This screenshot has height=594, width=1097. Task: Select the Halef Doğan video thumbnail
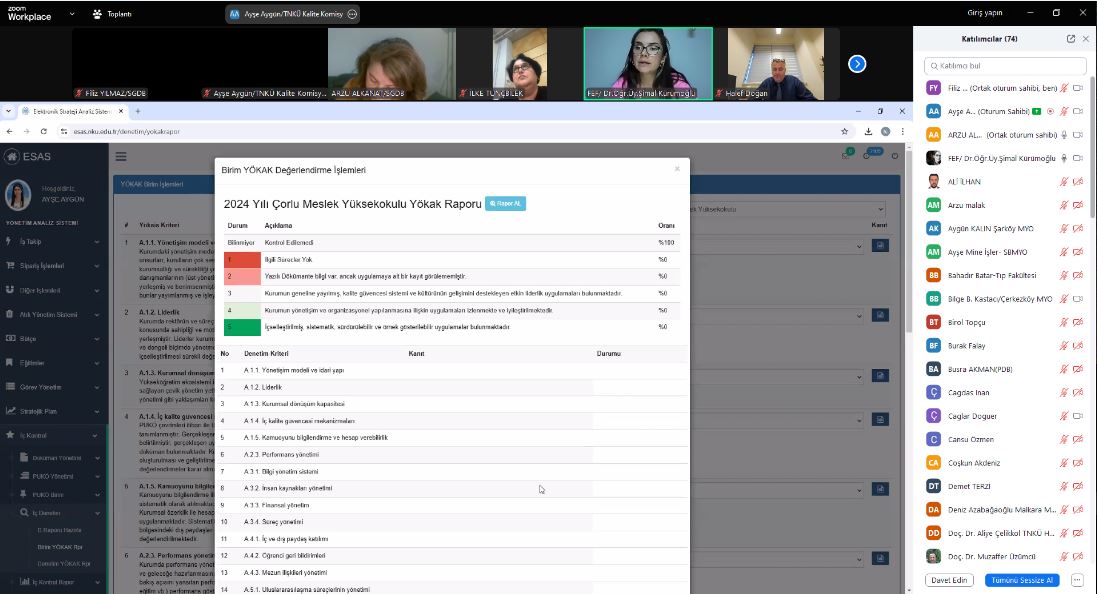[776, 63]
